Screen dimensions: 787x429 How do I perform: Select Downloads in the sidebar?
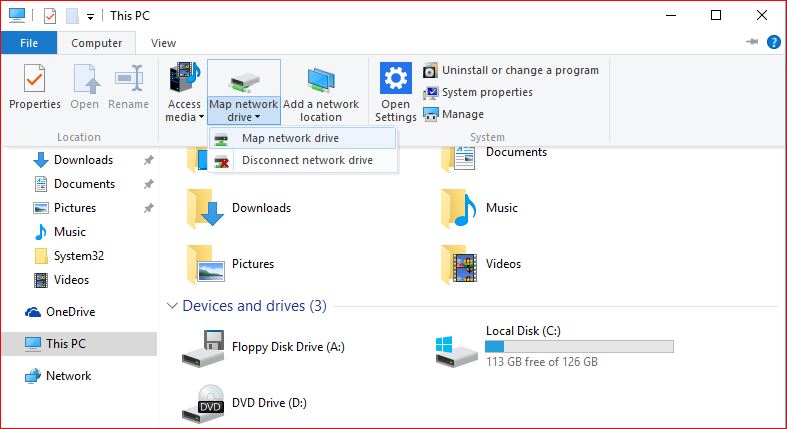click(x=83, y=160)
